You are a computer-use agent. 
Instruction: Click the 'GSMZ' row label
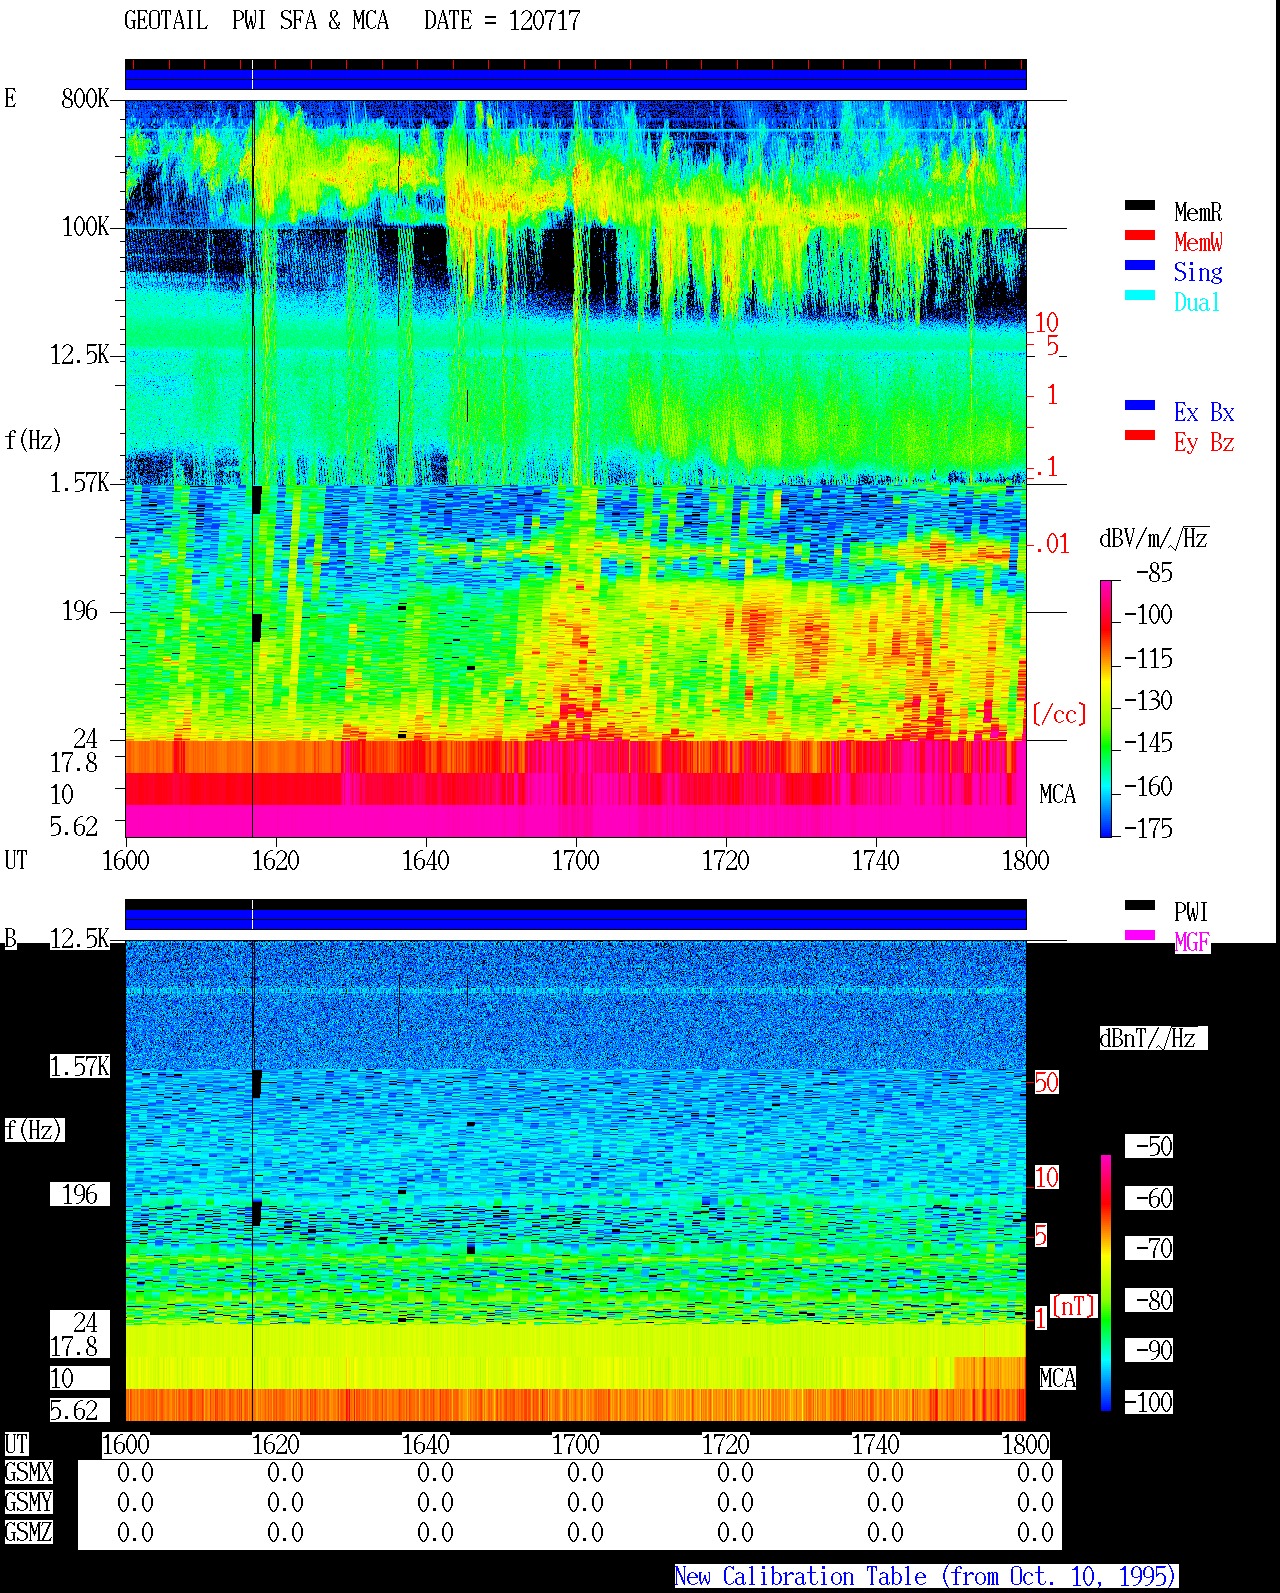pyautogui.click(x=28, y=1532)
